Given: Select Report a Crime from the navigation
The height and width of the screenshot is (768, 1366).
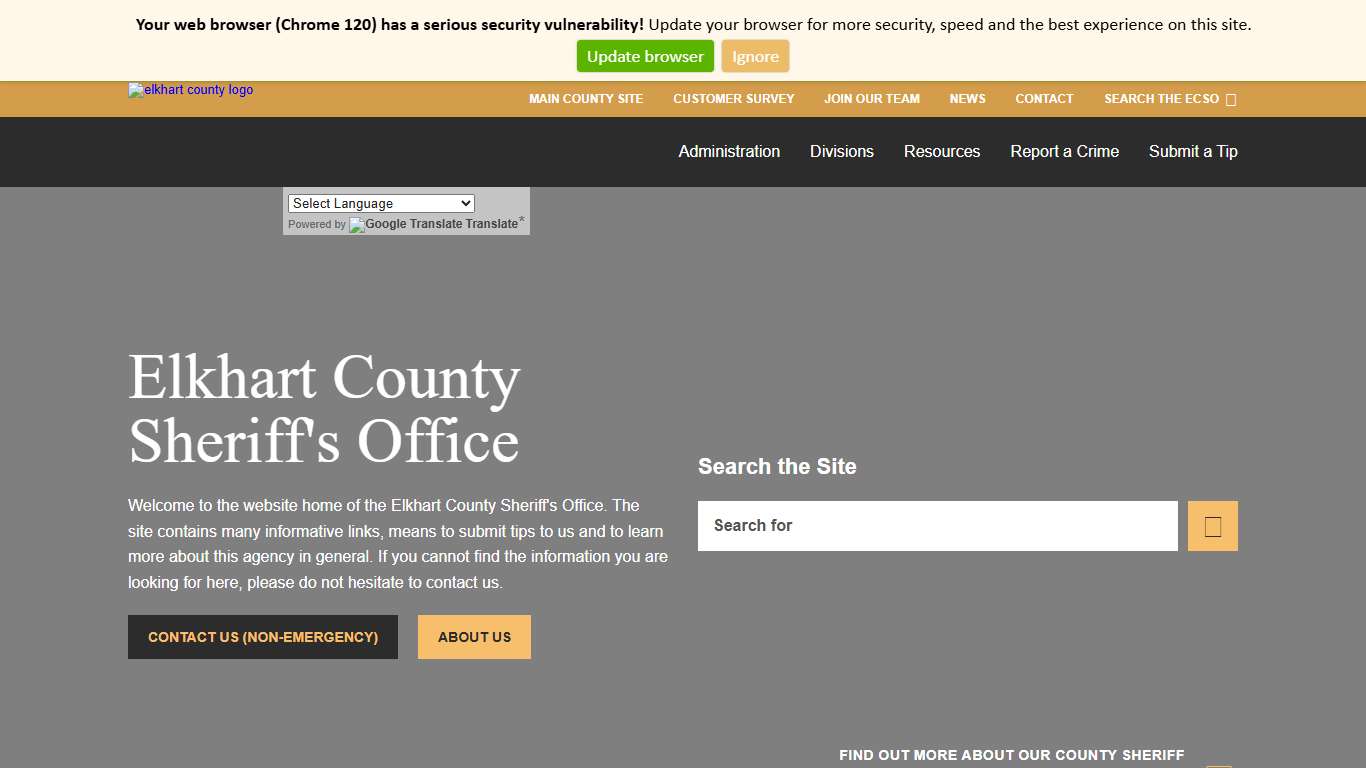Looking at the screenshot, I should (1064, 151).
